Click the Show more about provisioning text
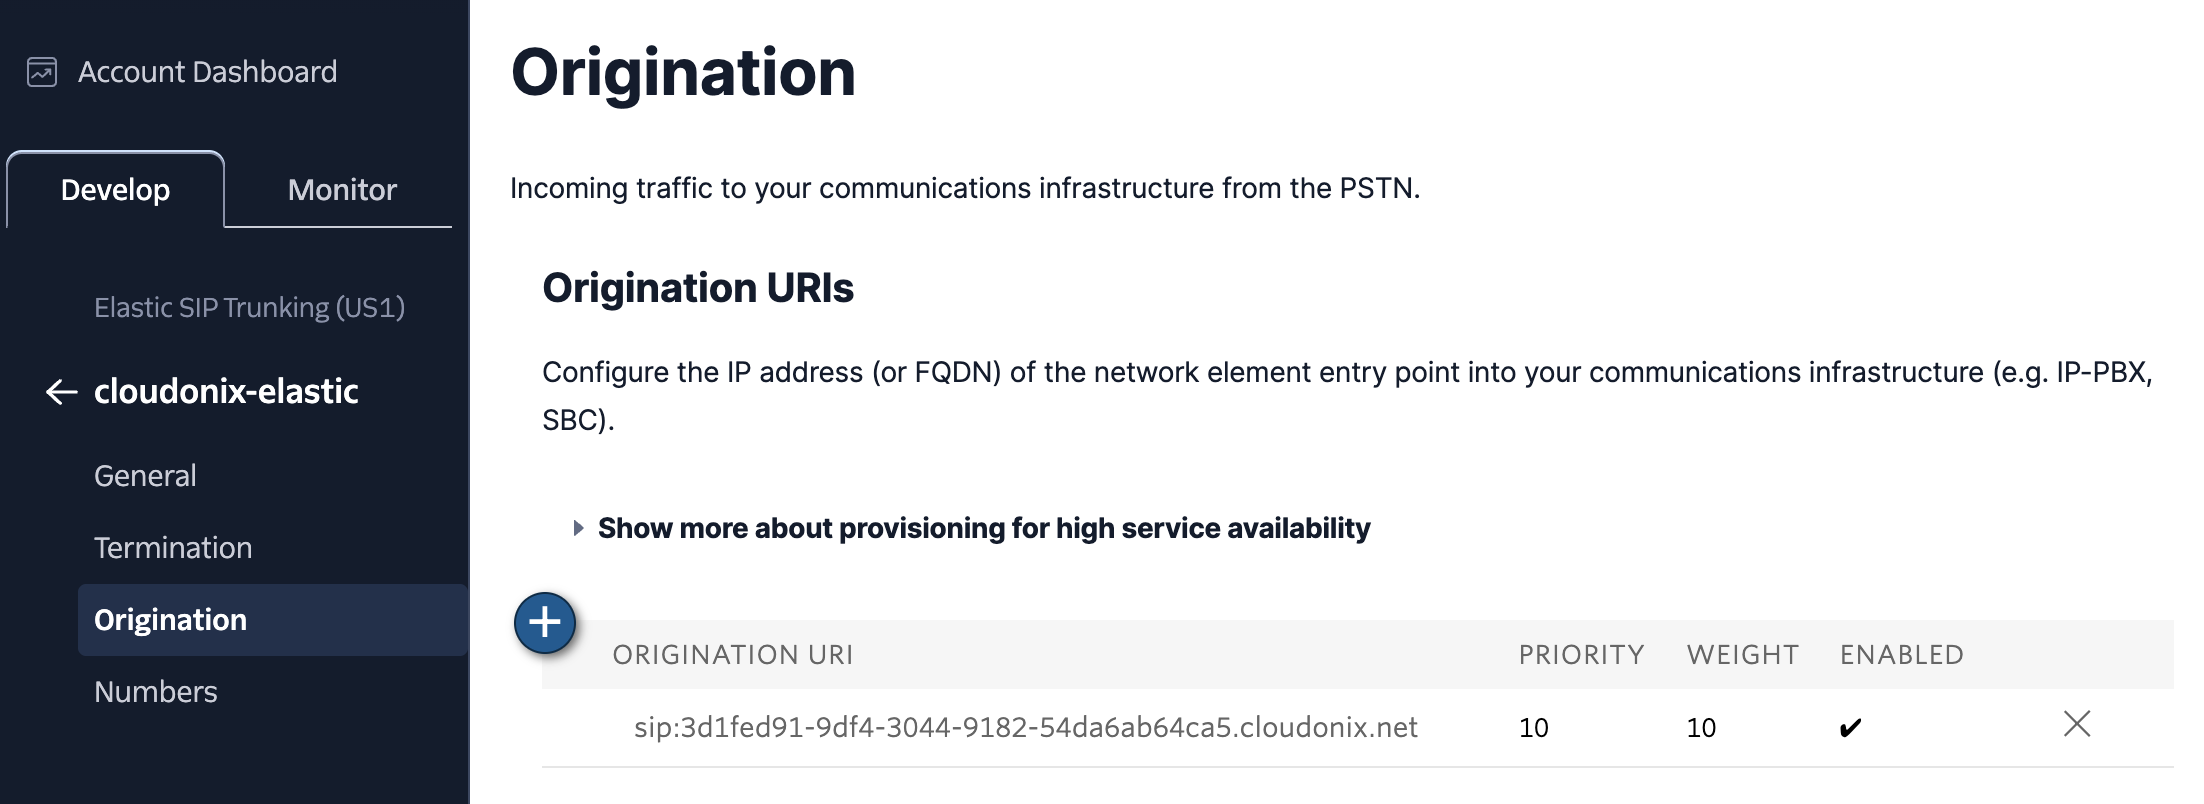Screen dimensions: 2204x804 984,528
